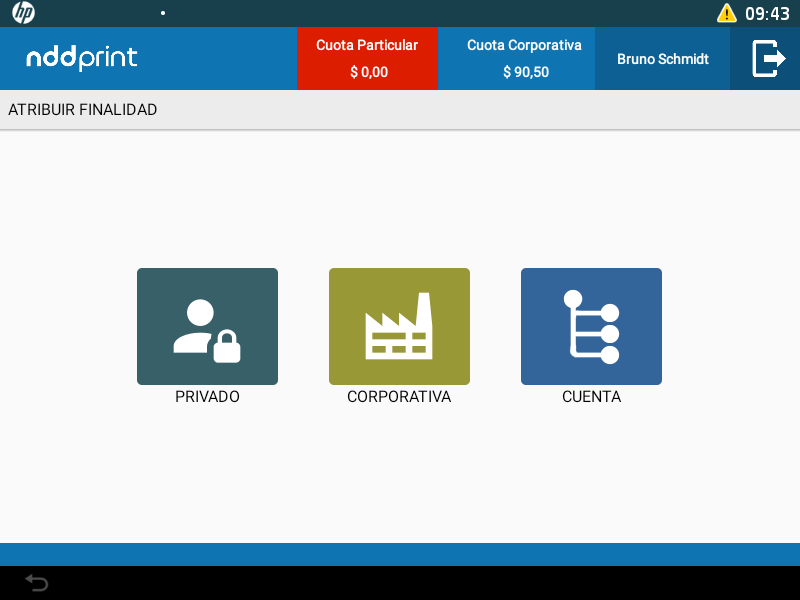Viewport: 800px width, 600px height.
Task: Click the PRIVADO text label
Action: point(207,397)
